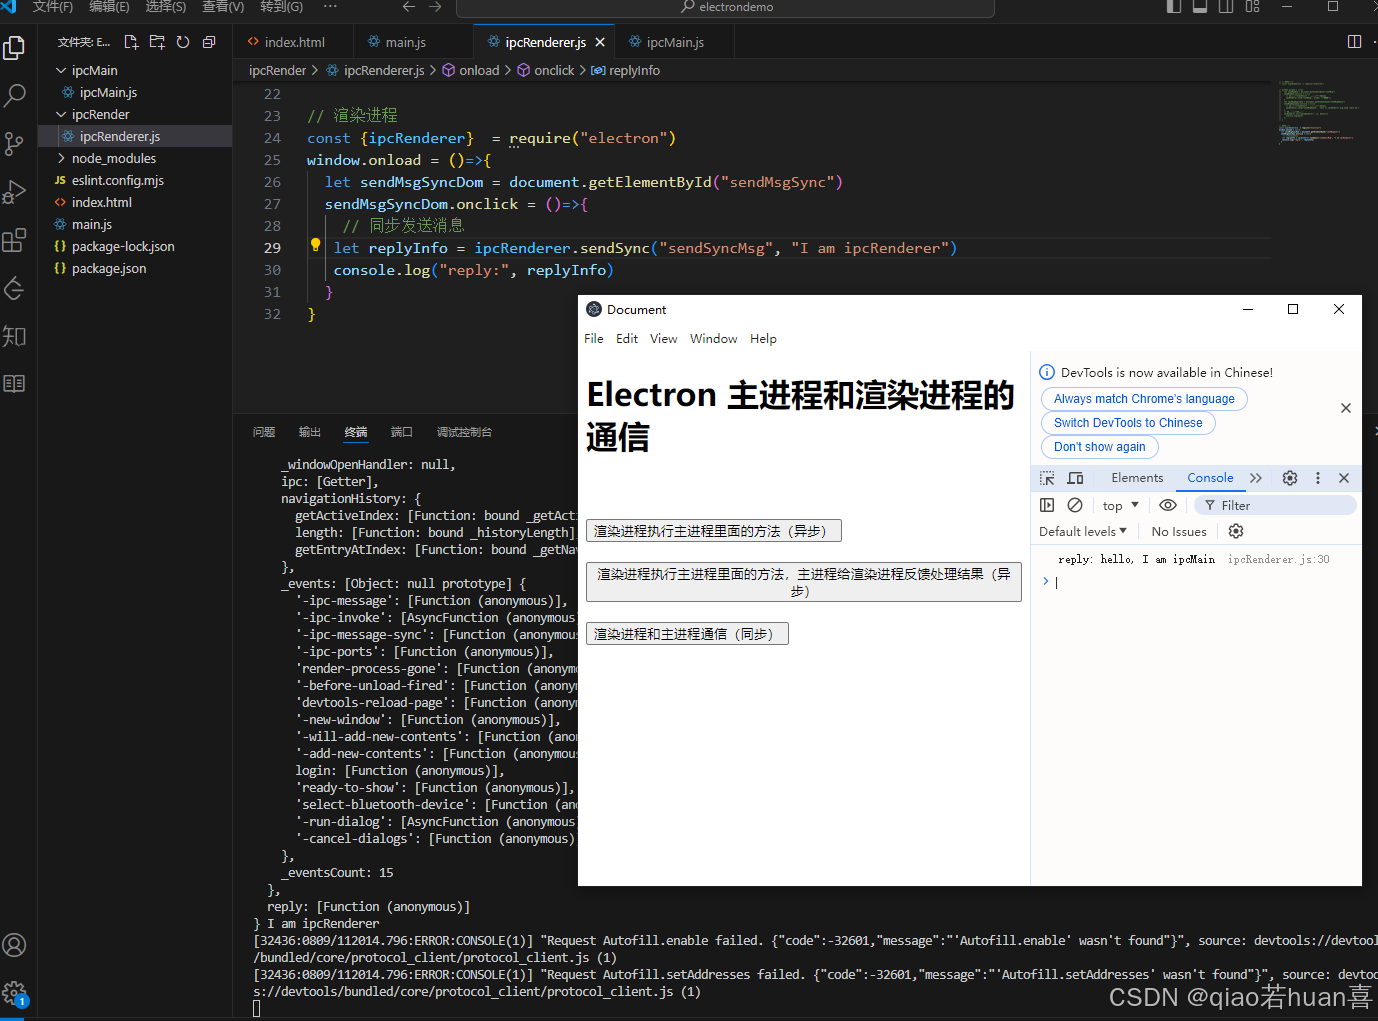The height and width of the screenshot is (1021, 1378).
Task: Click DevTools inspect element picker icon
Action: [x=1047, y=478]
